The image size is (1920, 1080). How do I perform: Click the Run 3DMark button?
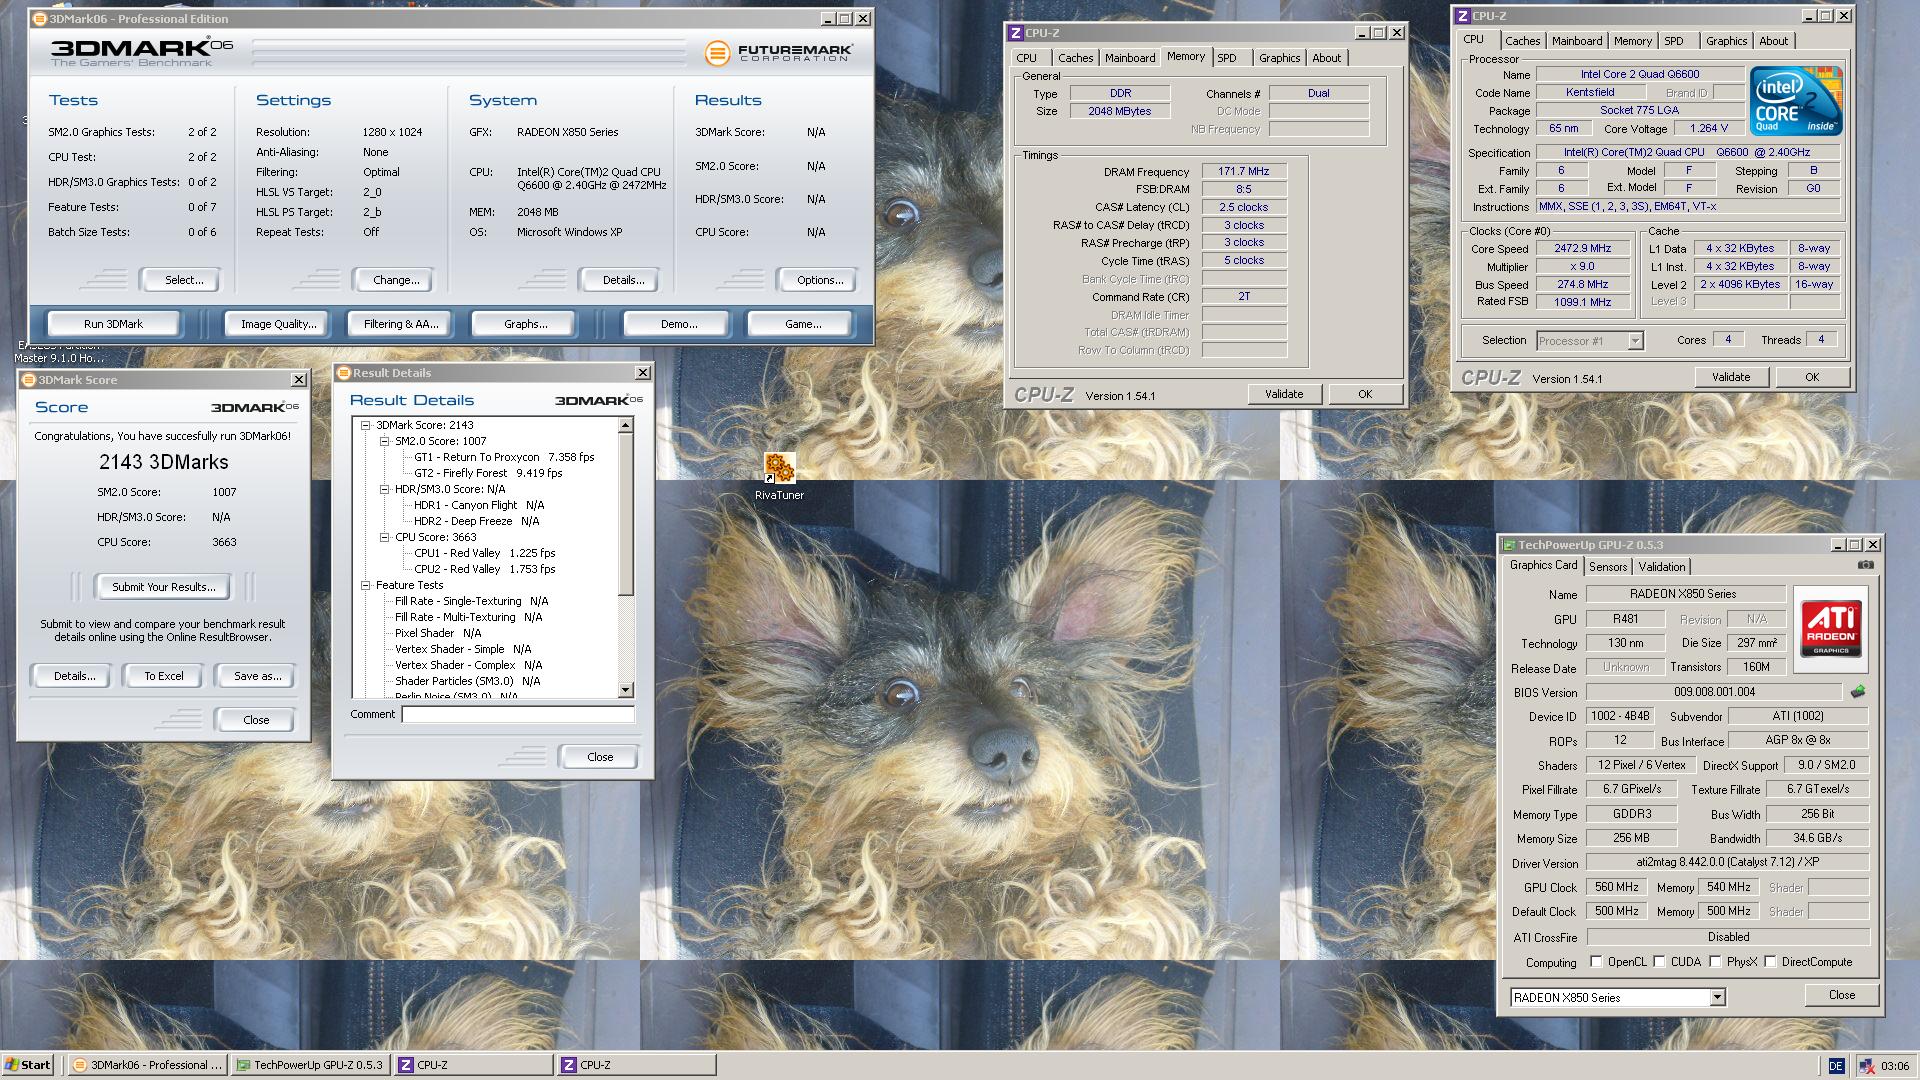pyautogui.click(x=113, y=324)
